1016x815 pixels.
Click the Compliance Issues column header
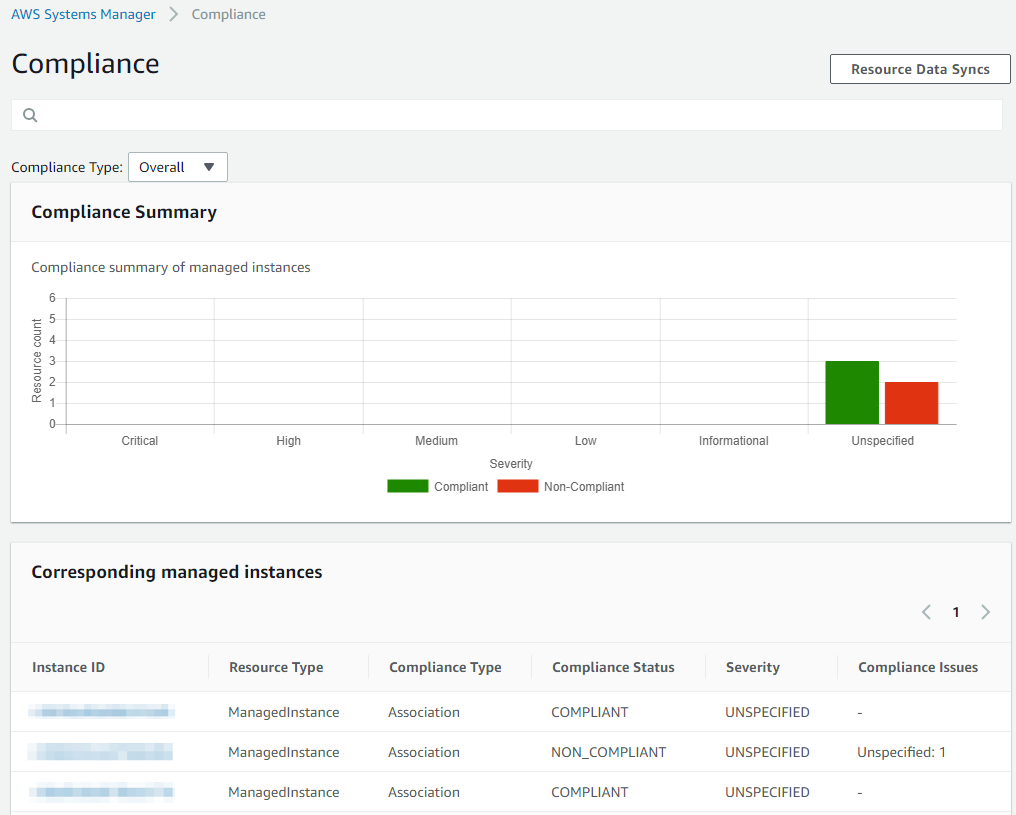(x=917, y=667)
